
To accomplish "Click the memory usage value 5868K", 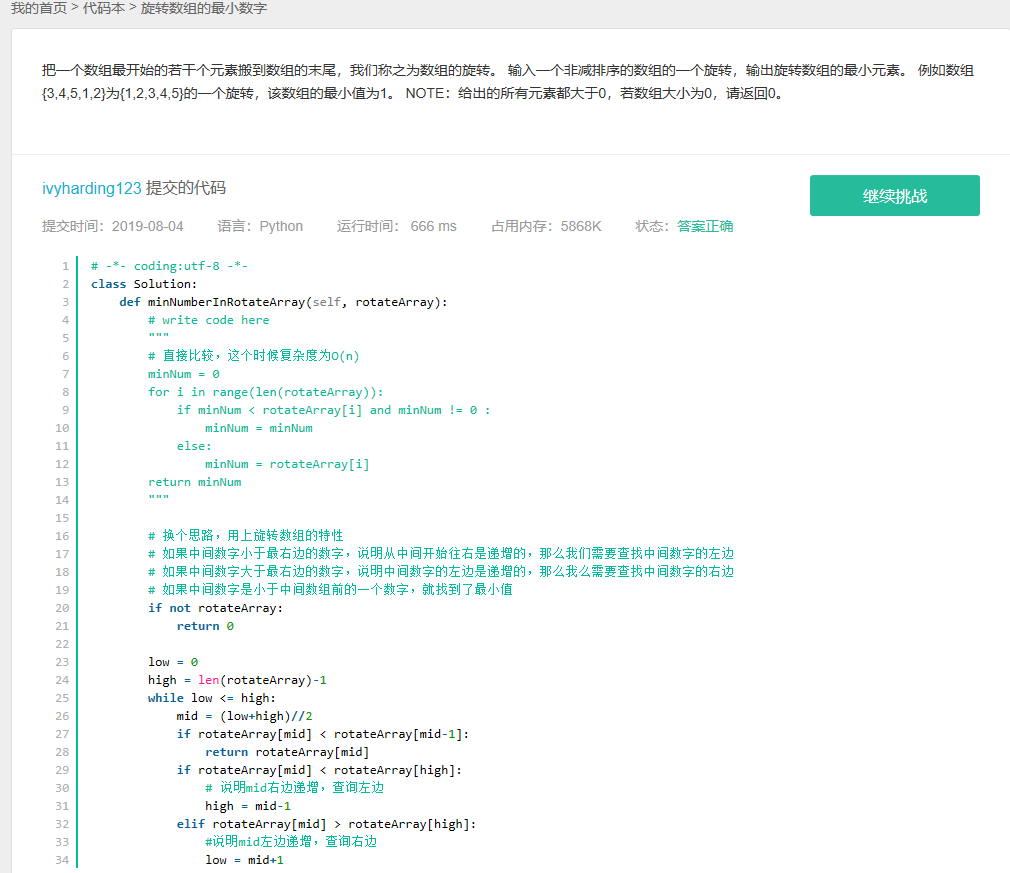I will 580,226.
